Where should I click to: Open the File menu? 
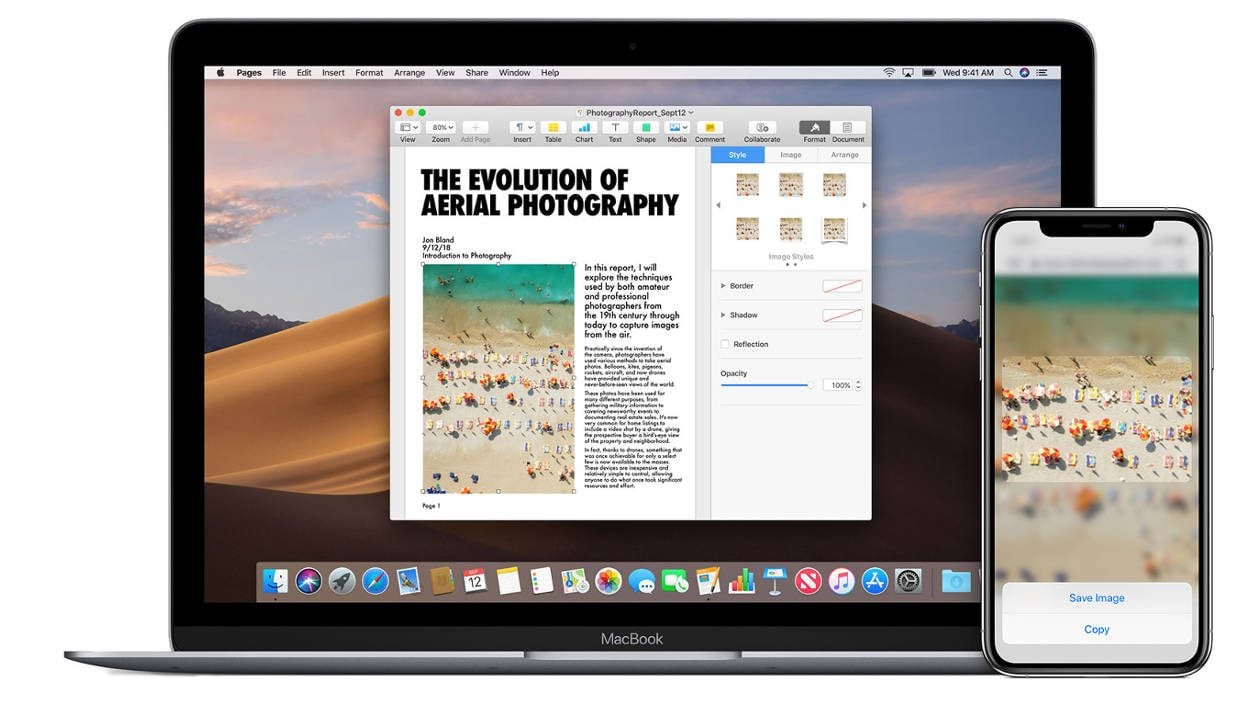[279, 73]
